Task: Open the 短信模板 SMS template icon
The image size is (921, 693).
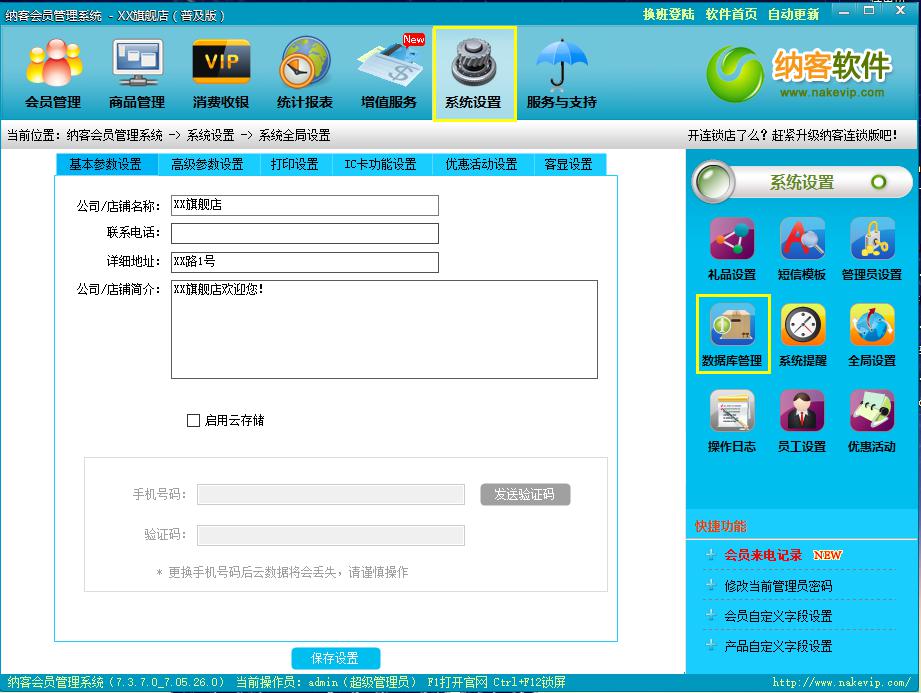Action: (x=802, y=249)
